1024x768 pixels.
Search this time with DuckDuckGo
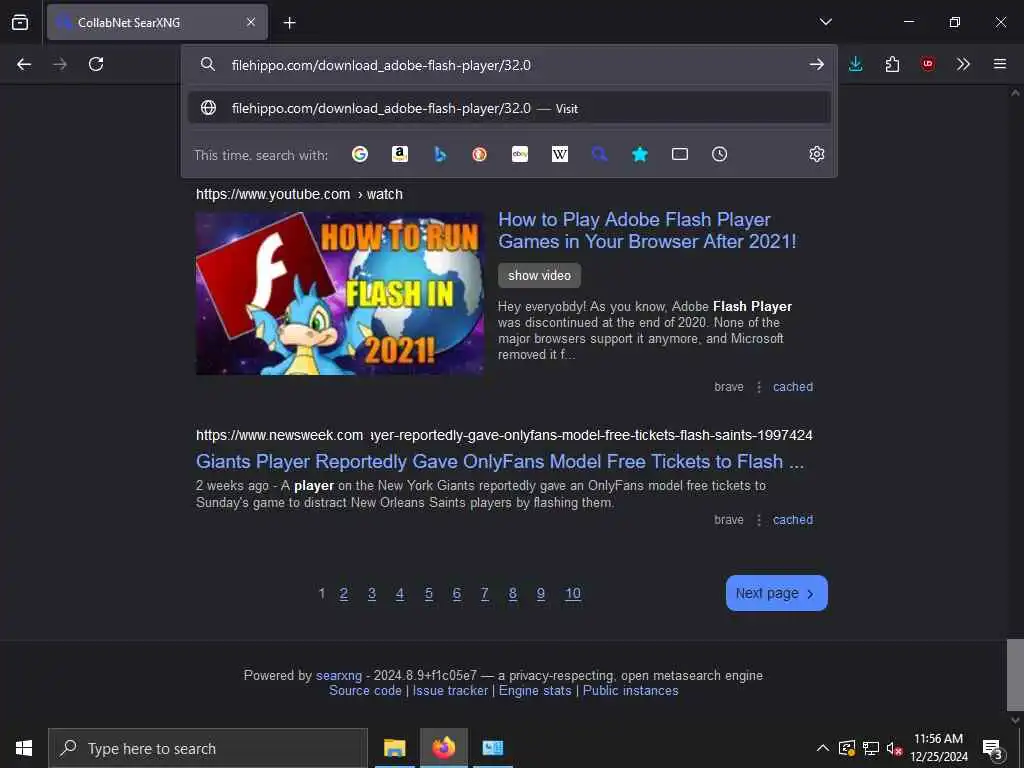point(479,154)
